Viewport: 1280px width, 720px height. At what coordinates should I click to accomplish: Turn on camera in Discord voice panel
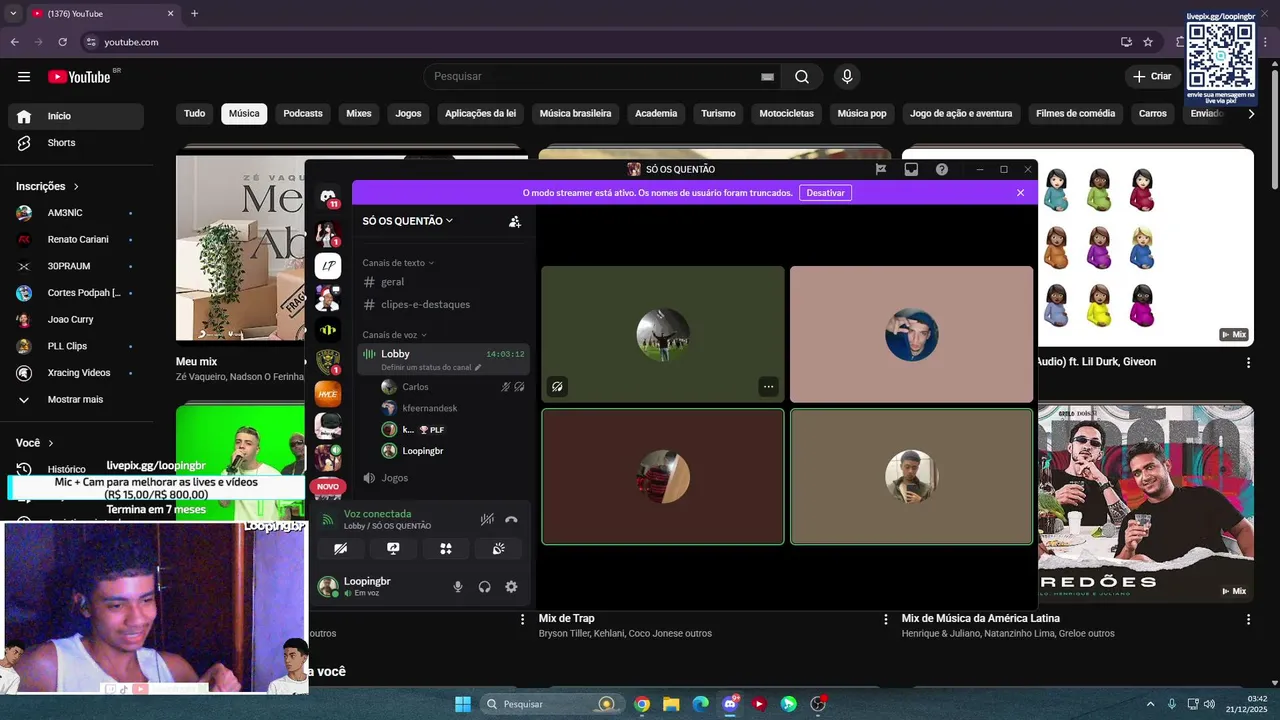(340, 548)
